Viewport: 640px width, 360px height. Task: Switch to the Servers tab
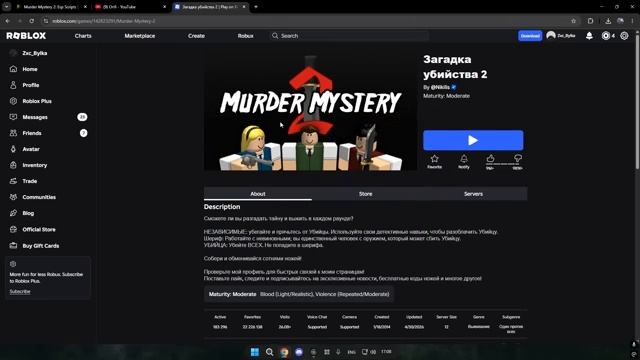point(473,194)
